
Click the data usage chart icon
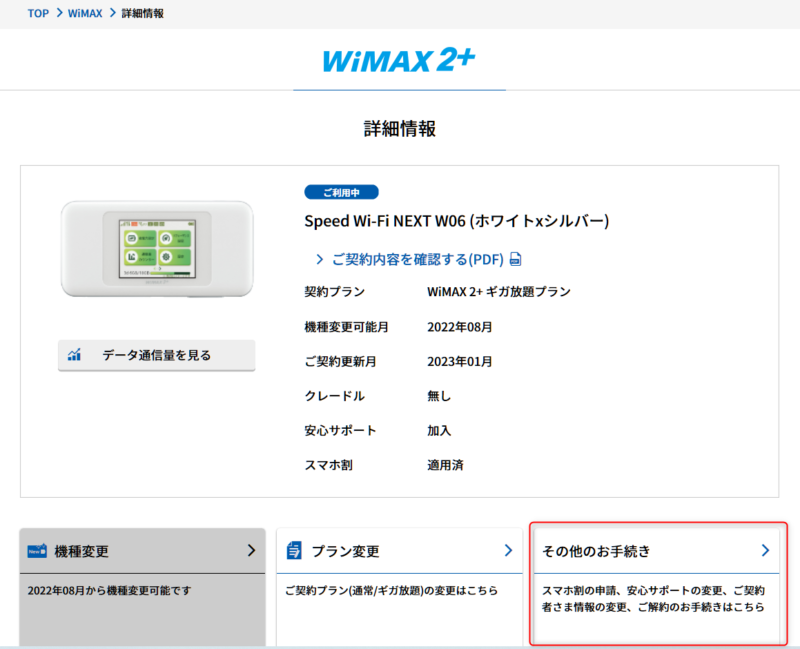coord(74,355)
